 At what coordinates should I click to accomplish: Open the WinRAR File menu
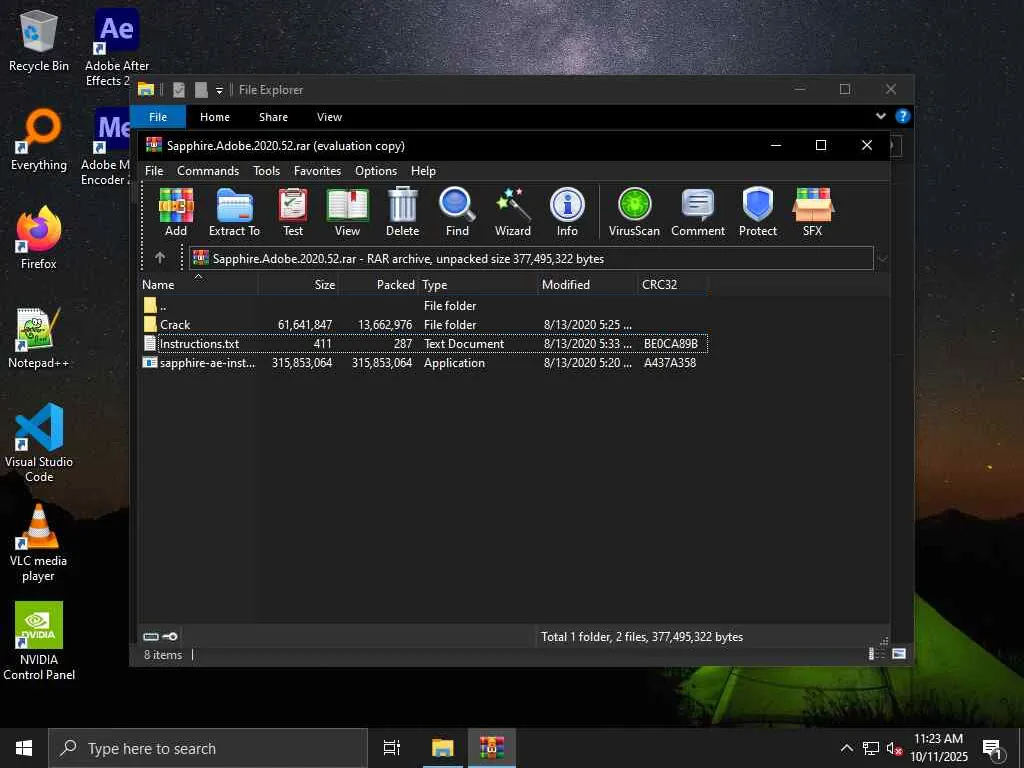coord(154,170)
